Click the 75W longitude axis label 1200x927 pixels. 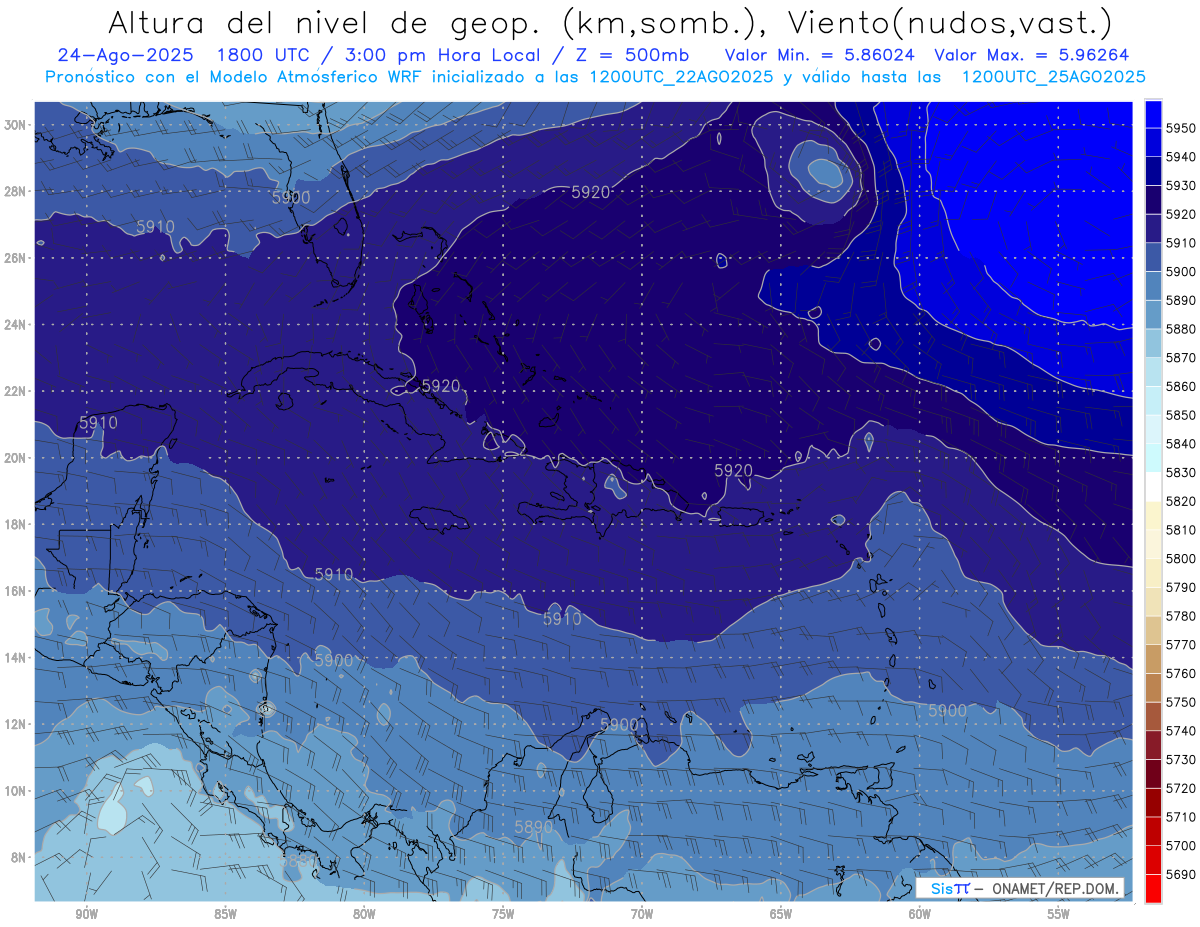point(503,914)
